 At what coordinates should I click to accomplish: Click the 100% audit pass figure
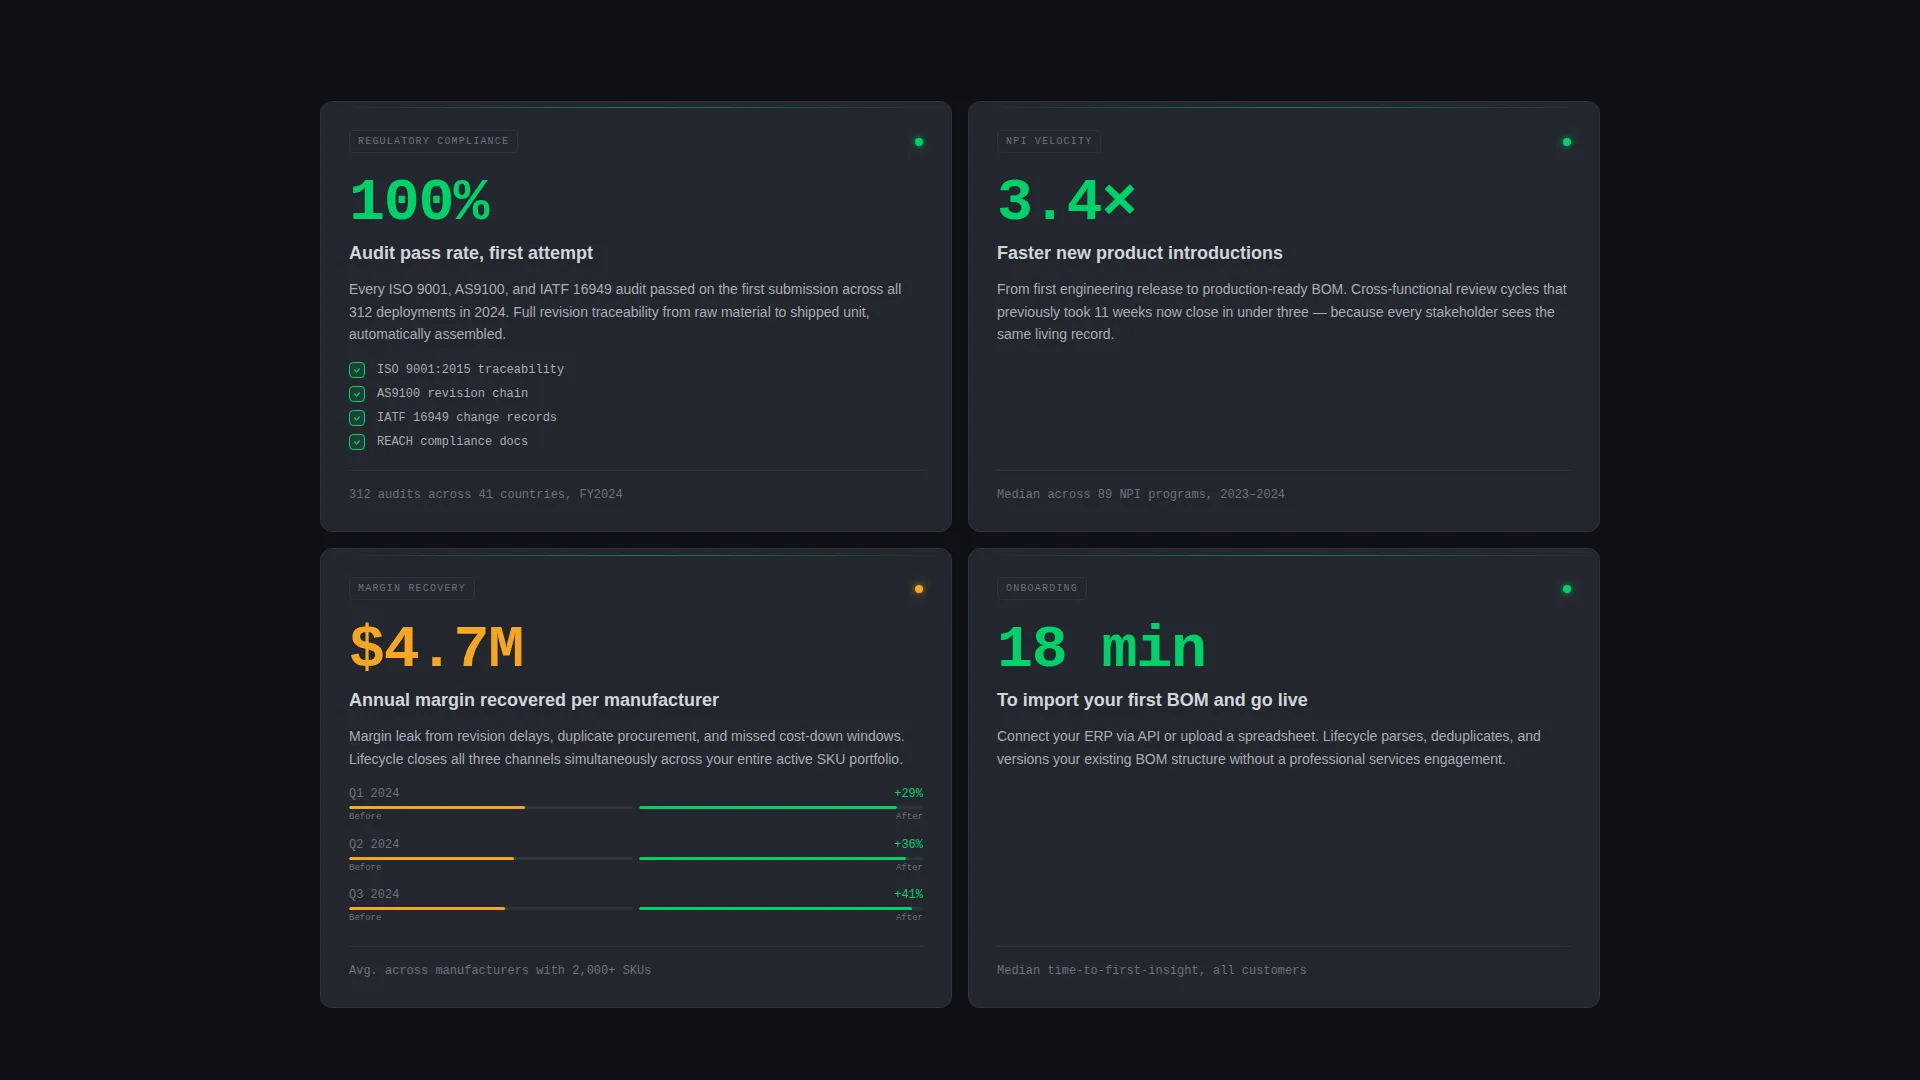click(x=420, y=202)
